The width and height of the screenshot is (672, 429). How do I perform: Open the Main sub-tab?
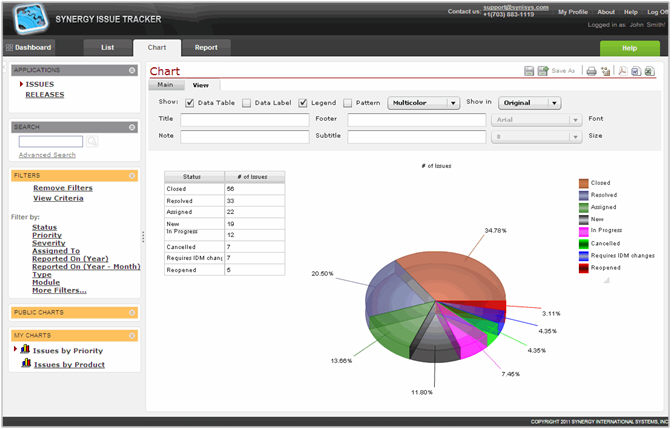pyautogui.click(x=165, y=85)
